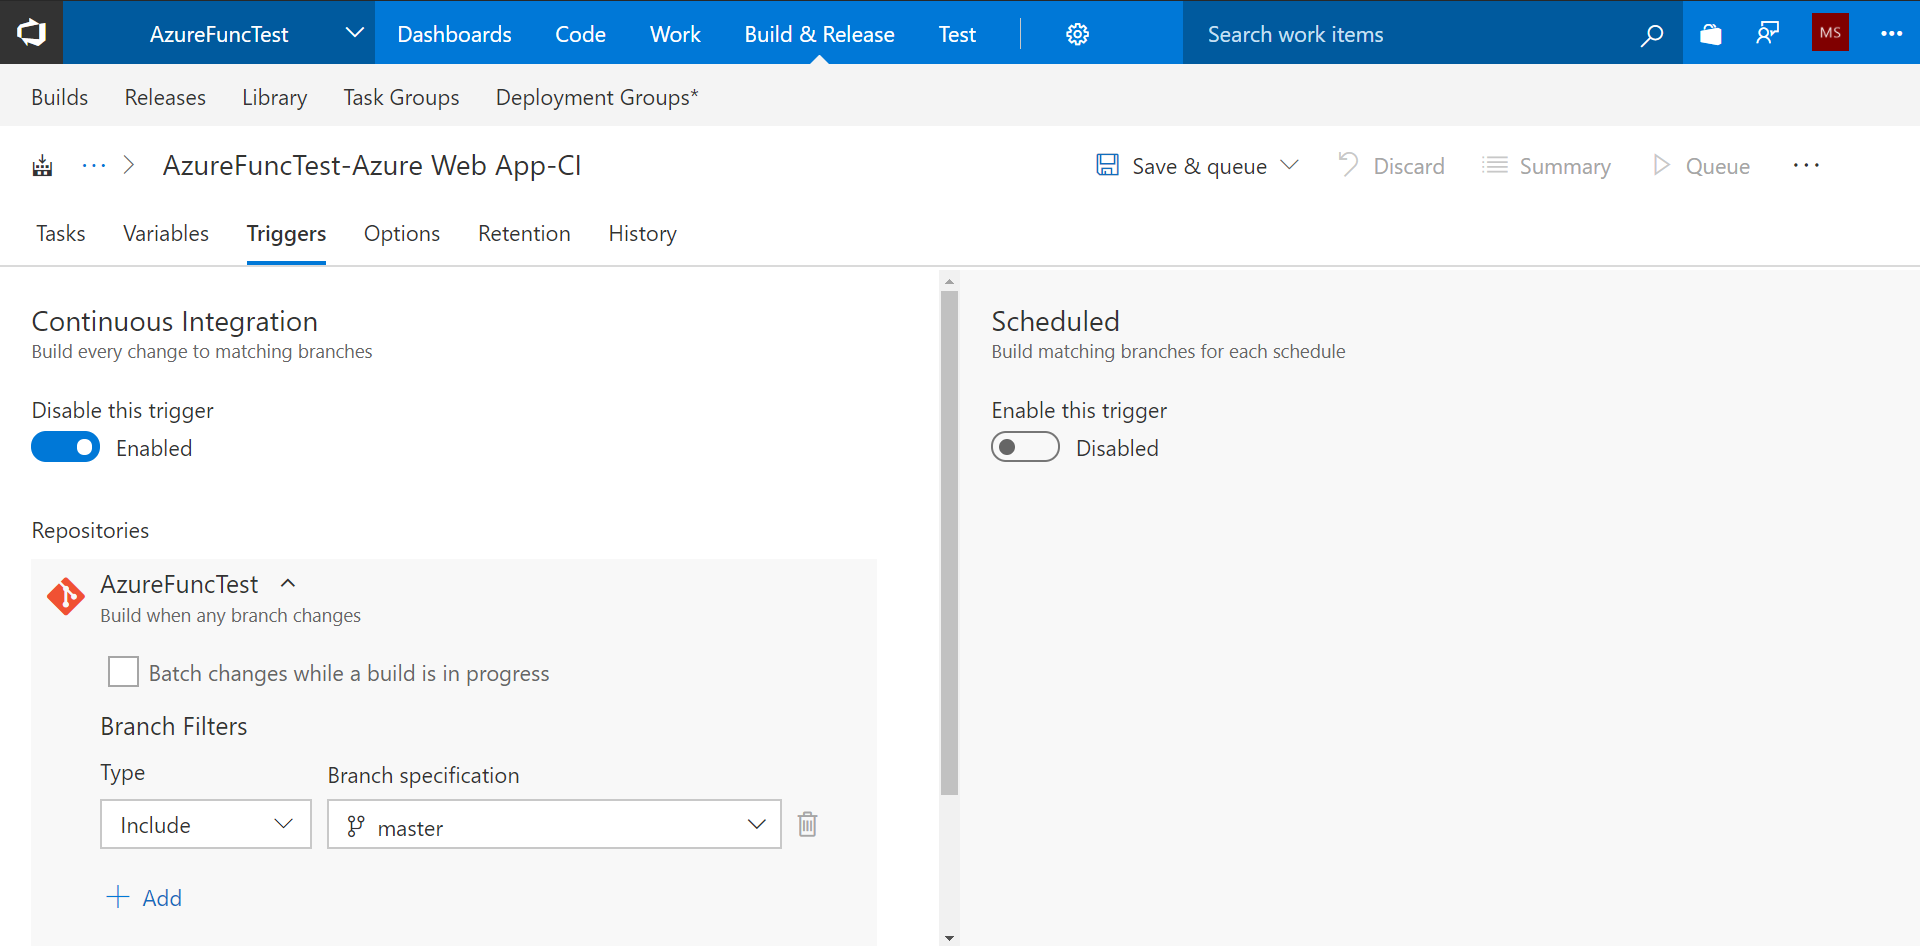Switch to the Retention tab
Viewport: 1920px width, 946px height.
pyautogui.click(x=524, y=233)
